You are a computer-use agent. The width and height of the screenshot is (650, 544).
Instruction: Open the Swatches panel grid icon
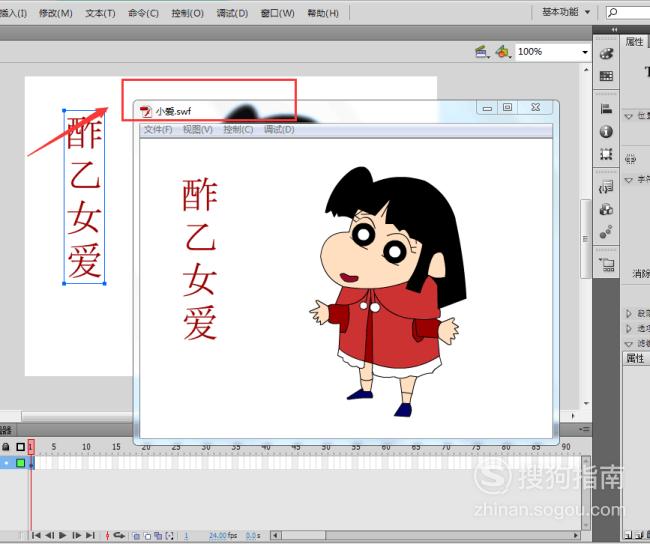[x=606, y=76]
